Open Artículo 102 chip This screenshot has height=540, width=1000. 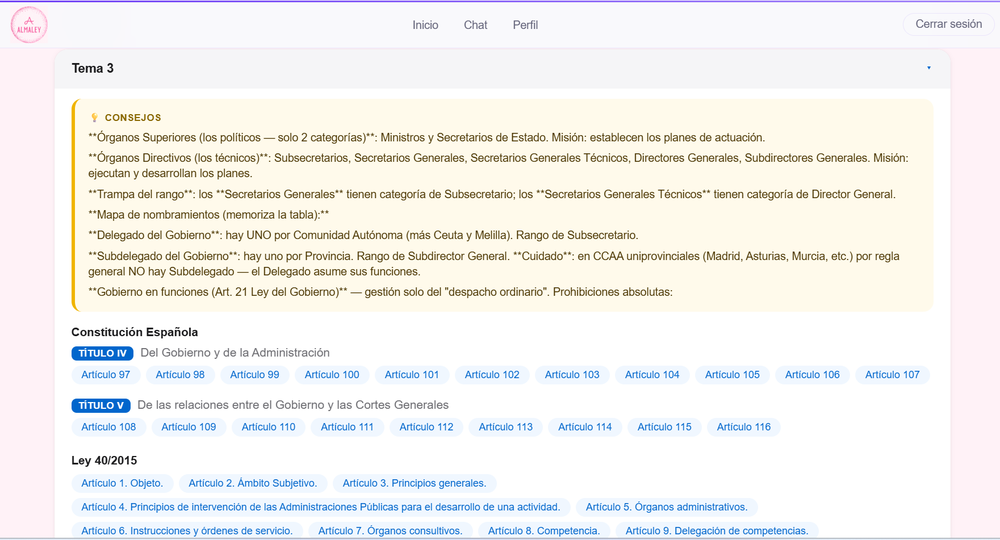coord(492,375)
